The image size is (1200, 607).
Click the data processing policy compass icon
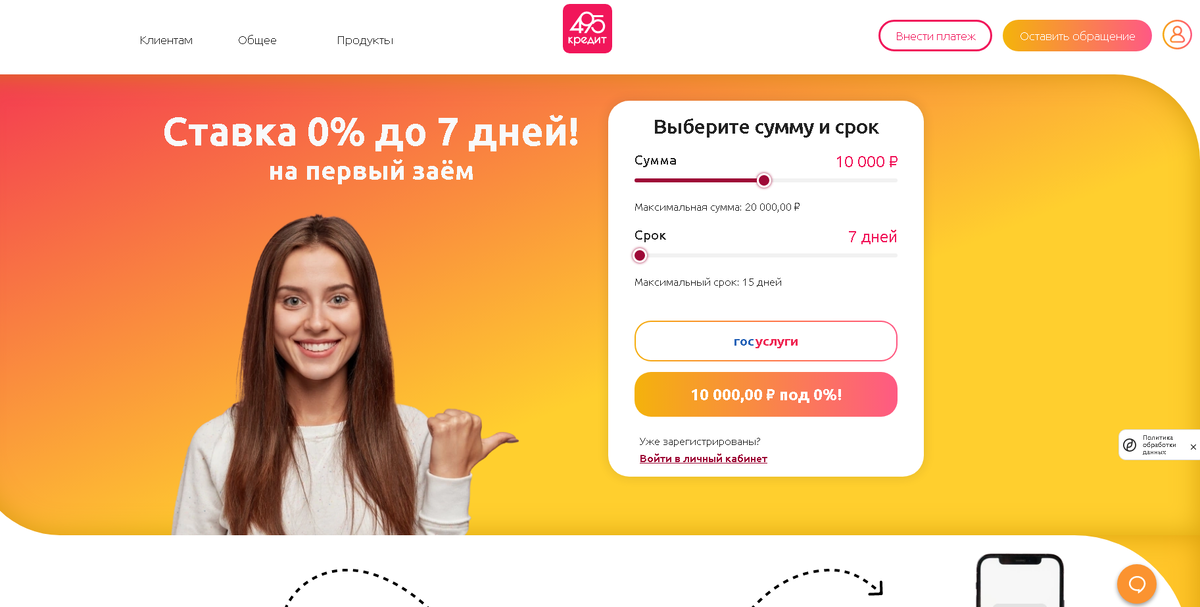tap(1129, 445)
